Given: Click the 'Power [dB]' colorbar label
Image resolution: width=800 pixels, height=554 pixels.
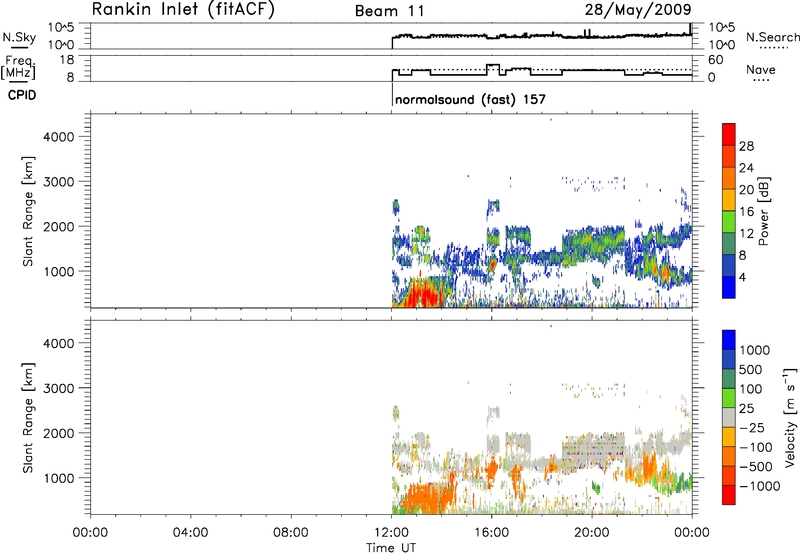Looking at the screenshot, I should point(763,211).
